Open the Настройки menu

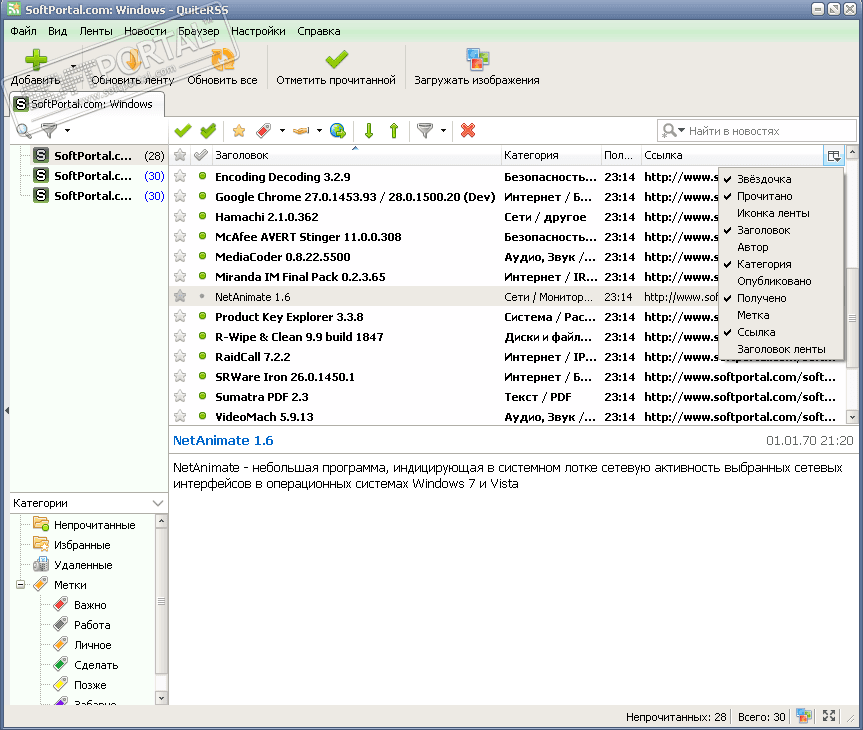click(258, 31)
